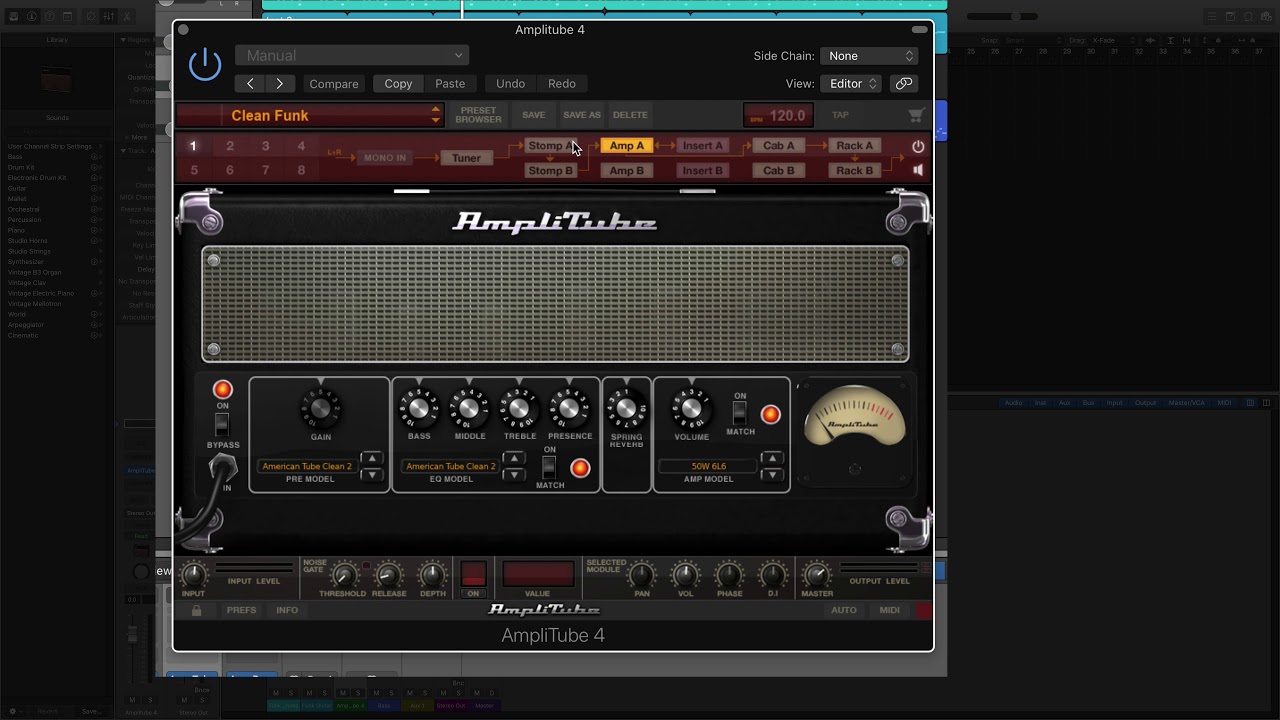This screenshot has width=1280, height=720.
Task: Click the Treble knob
Action: click(519, 408)
